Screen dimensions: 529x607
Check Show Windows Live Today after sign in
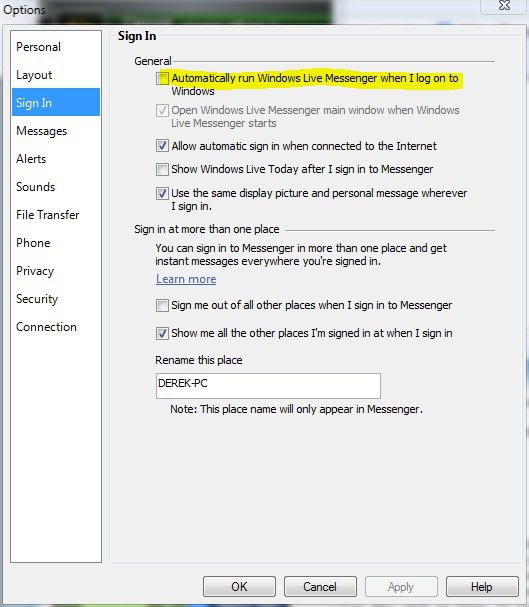tap(162, 169)
